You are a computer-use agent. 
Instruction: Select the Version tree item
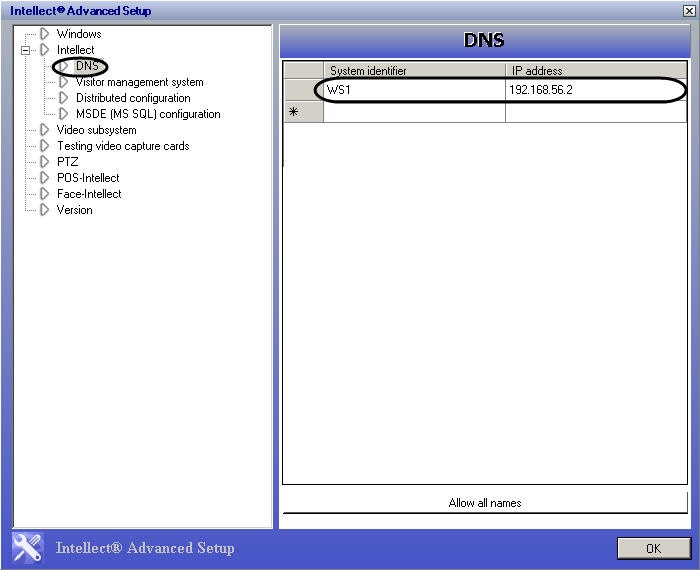[x=75, y=210]
